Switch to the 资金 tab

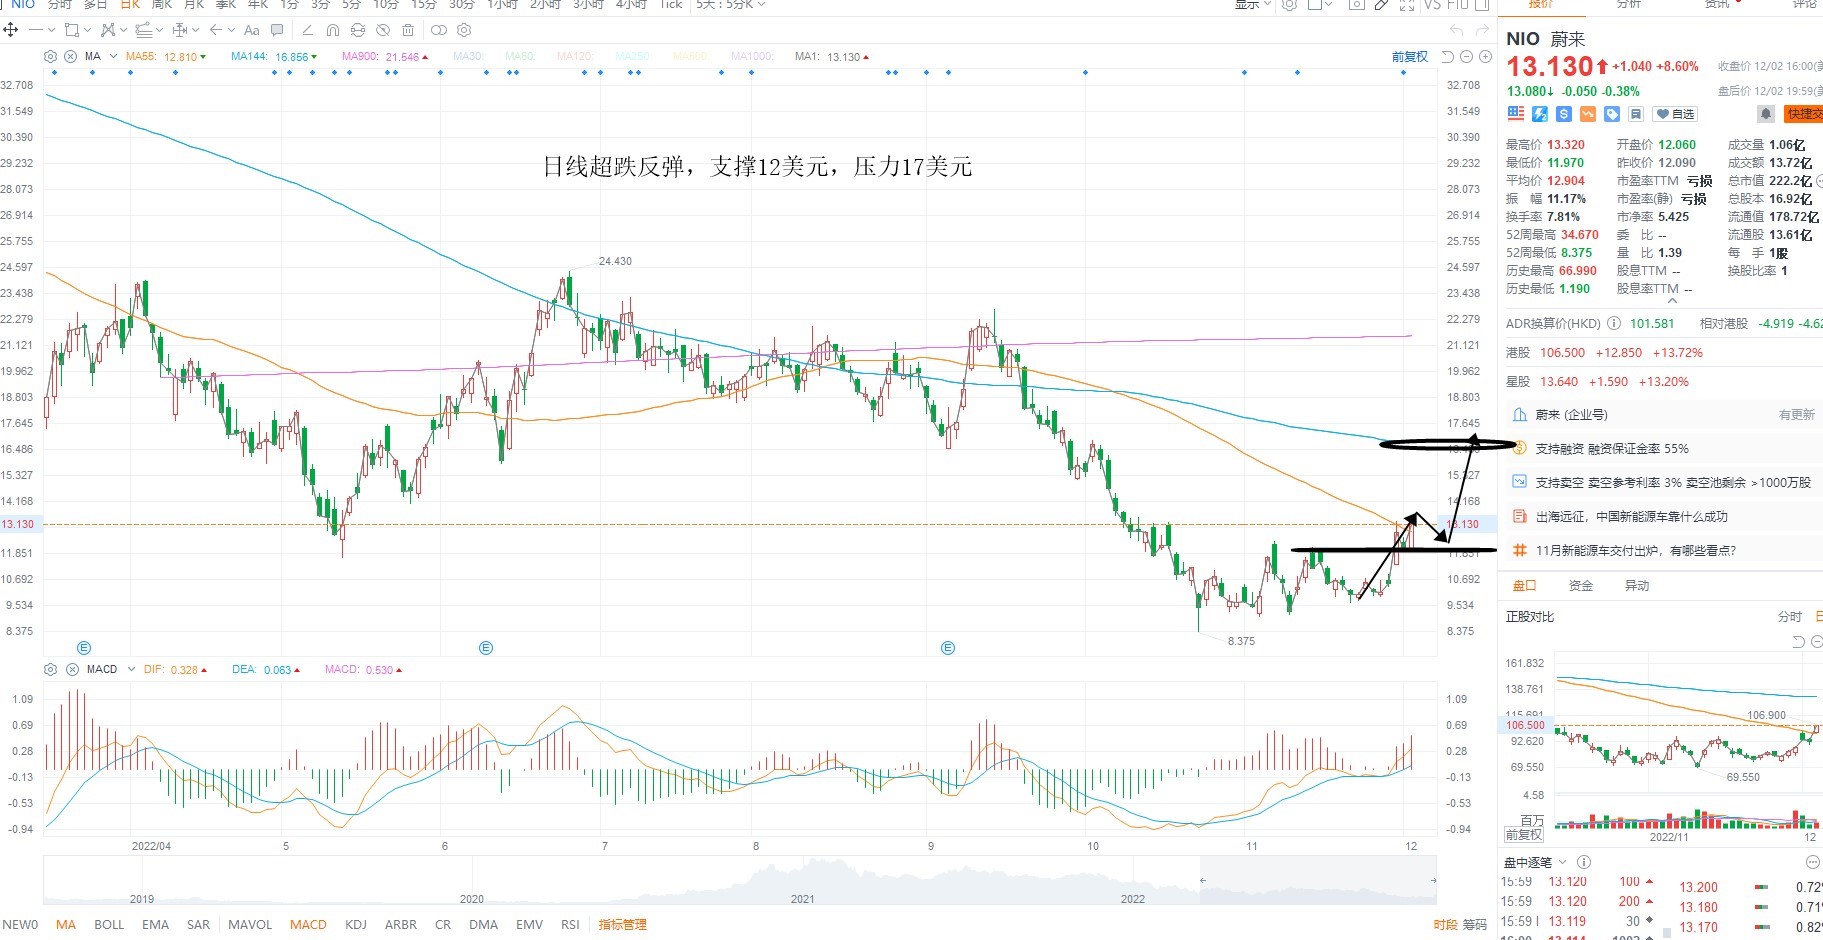click(1581, 586)
